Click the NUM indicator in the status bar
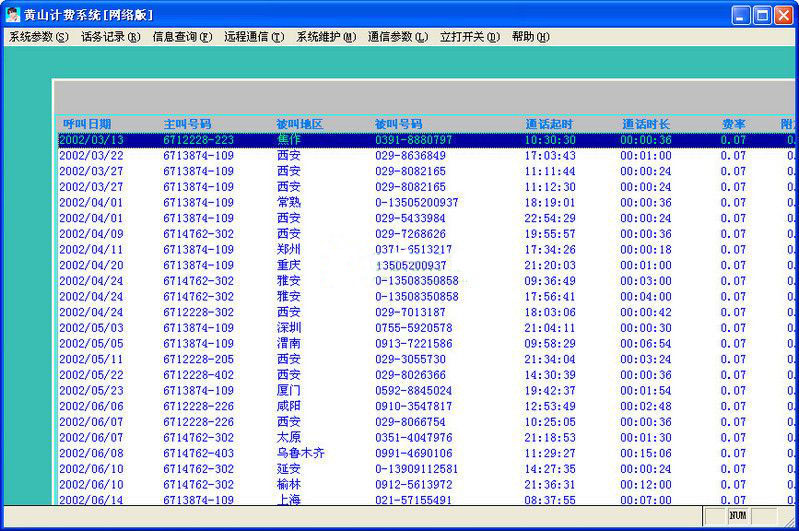Image resolution: width=799 pixels, height=531 pixels. 738,516
